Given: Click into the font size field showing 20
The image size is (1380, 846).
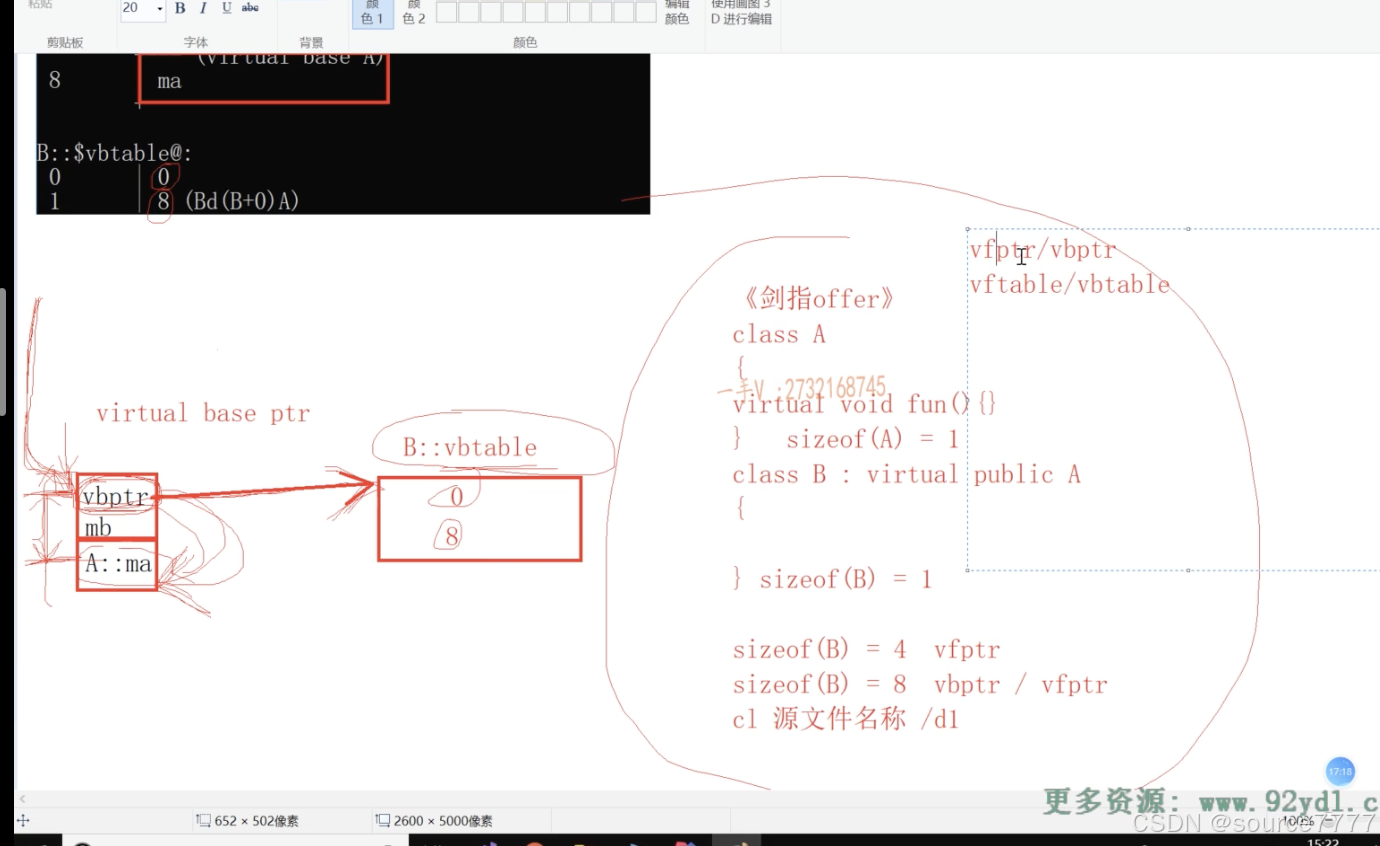Looking at the screenshot, I should [136, 9].
